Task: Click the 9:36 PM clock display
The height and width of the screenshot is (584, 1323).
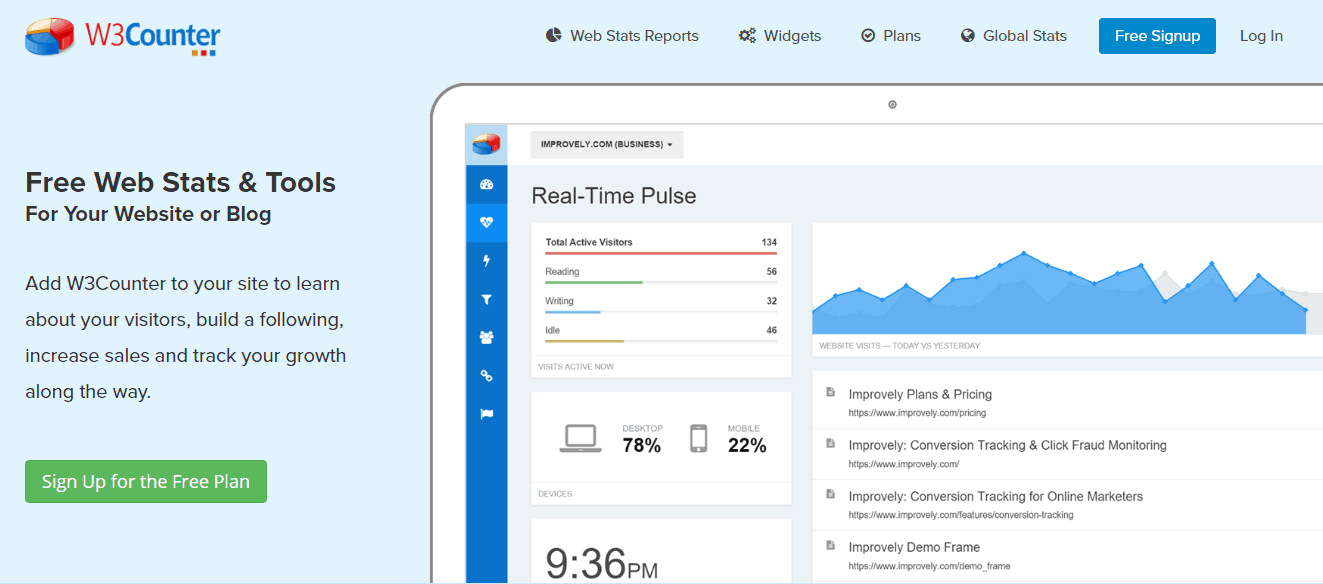Action: pyautogui.click(x=602, y=563)
